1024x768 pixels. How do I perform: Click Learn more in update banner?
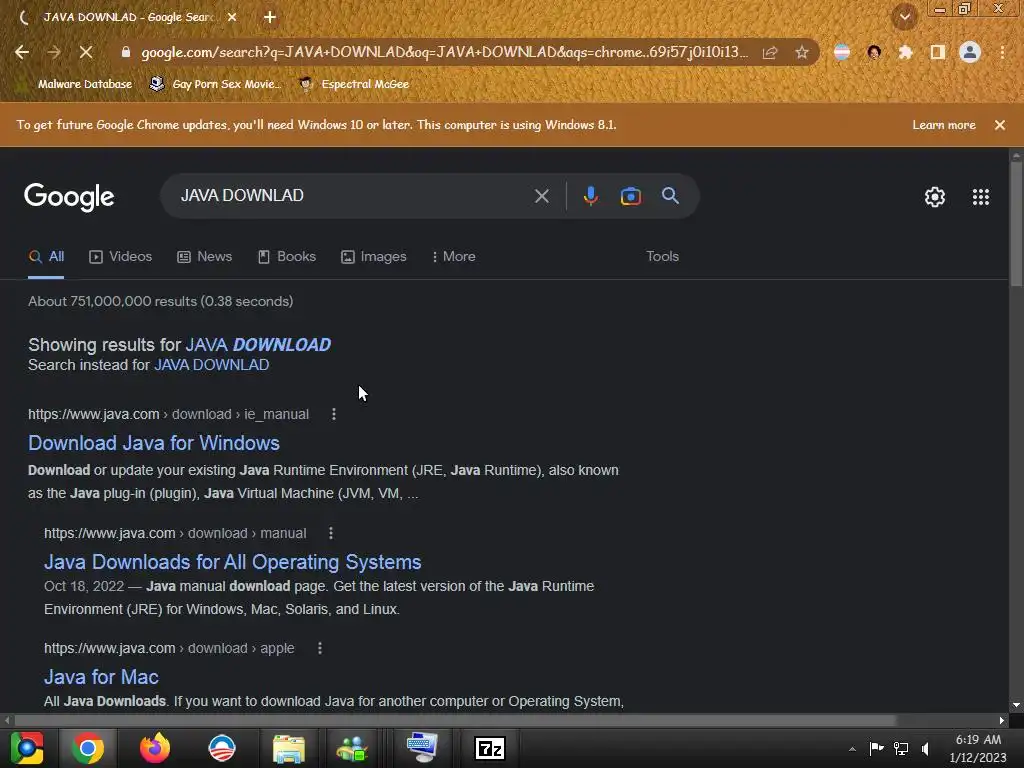[944, 125]
